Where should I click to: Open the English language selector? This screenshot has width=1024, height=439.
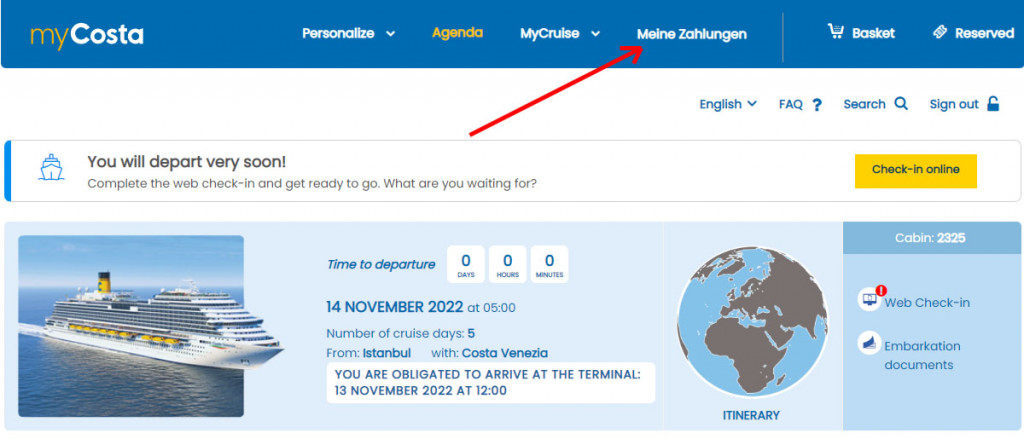(727, 104)
